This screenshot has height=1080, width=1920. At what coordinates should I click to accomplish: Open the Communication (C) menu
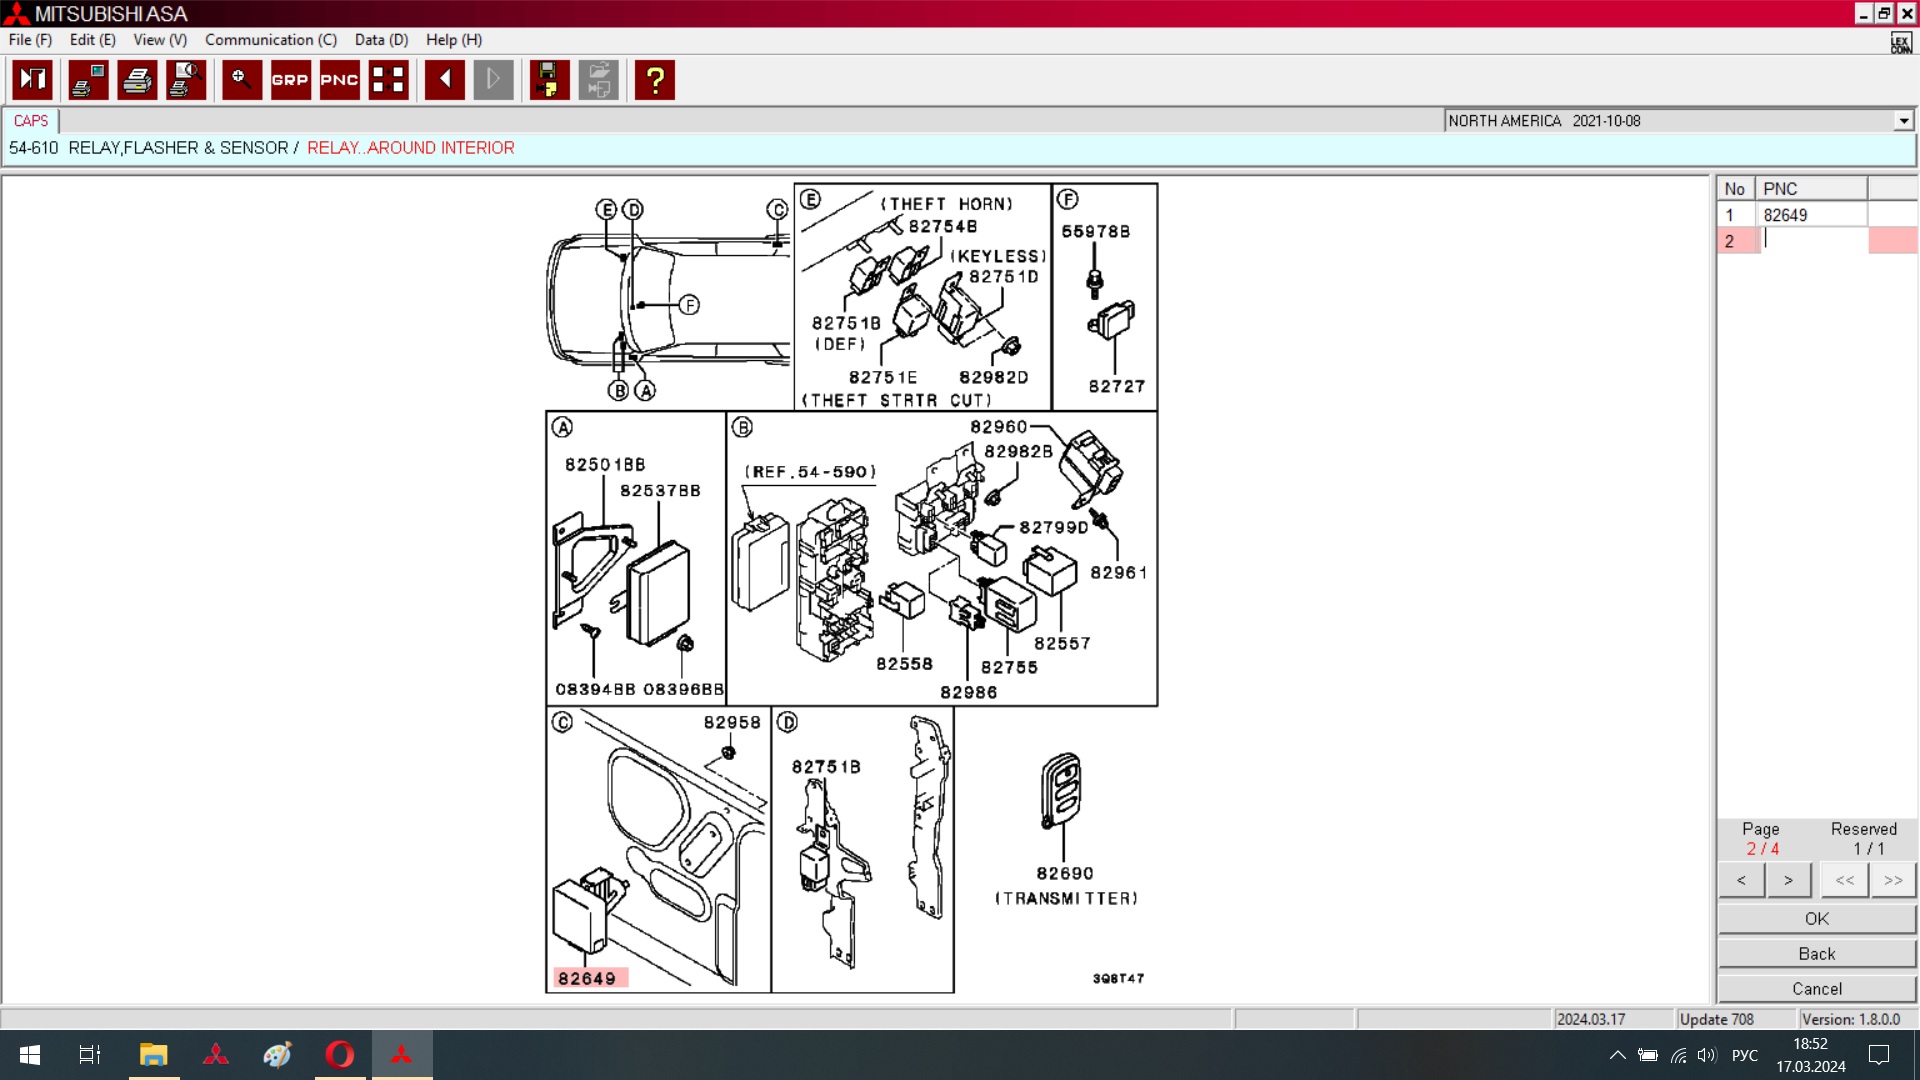pyautogui.click(x=270, y=40)
